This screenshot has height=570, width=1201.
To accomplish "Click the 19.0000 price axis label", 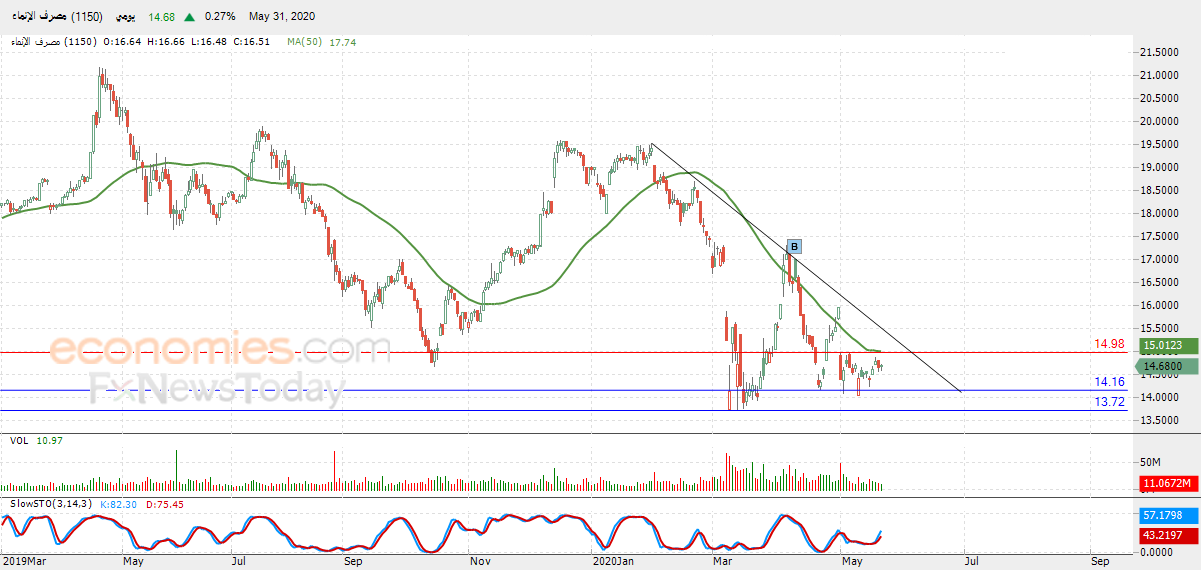I will (x=1157, y=167).
